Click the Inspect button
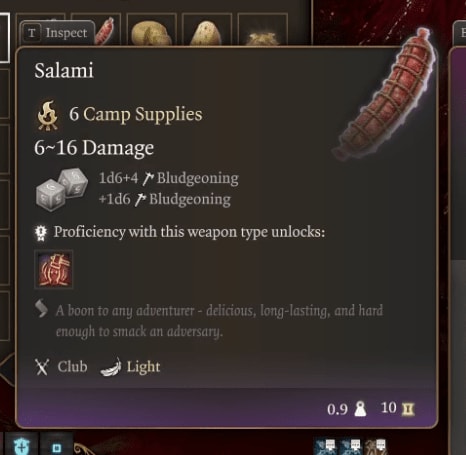466x455 pixels. point(57,33)
